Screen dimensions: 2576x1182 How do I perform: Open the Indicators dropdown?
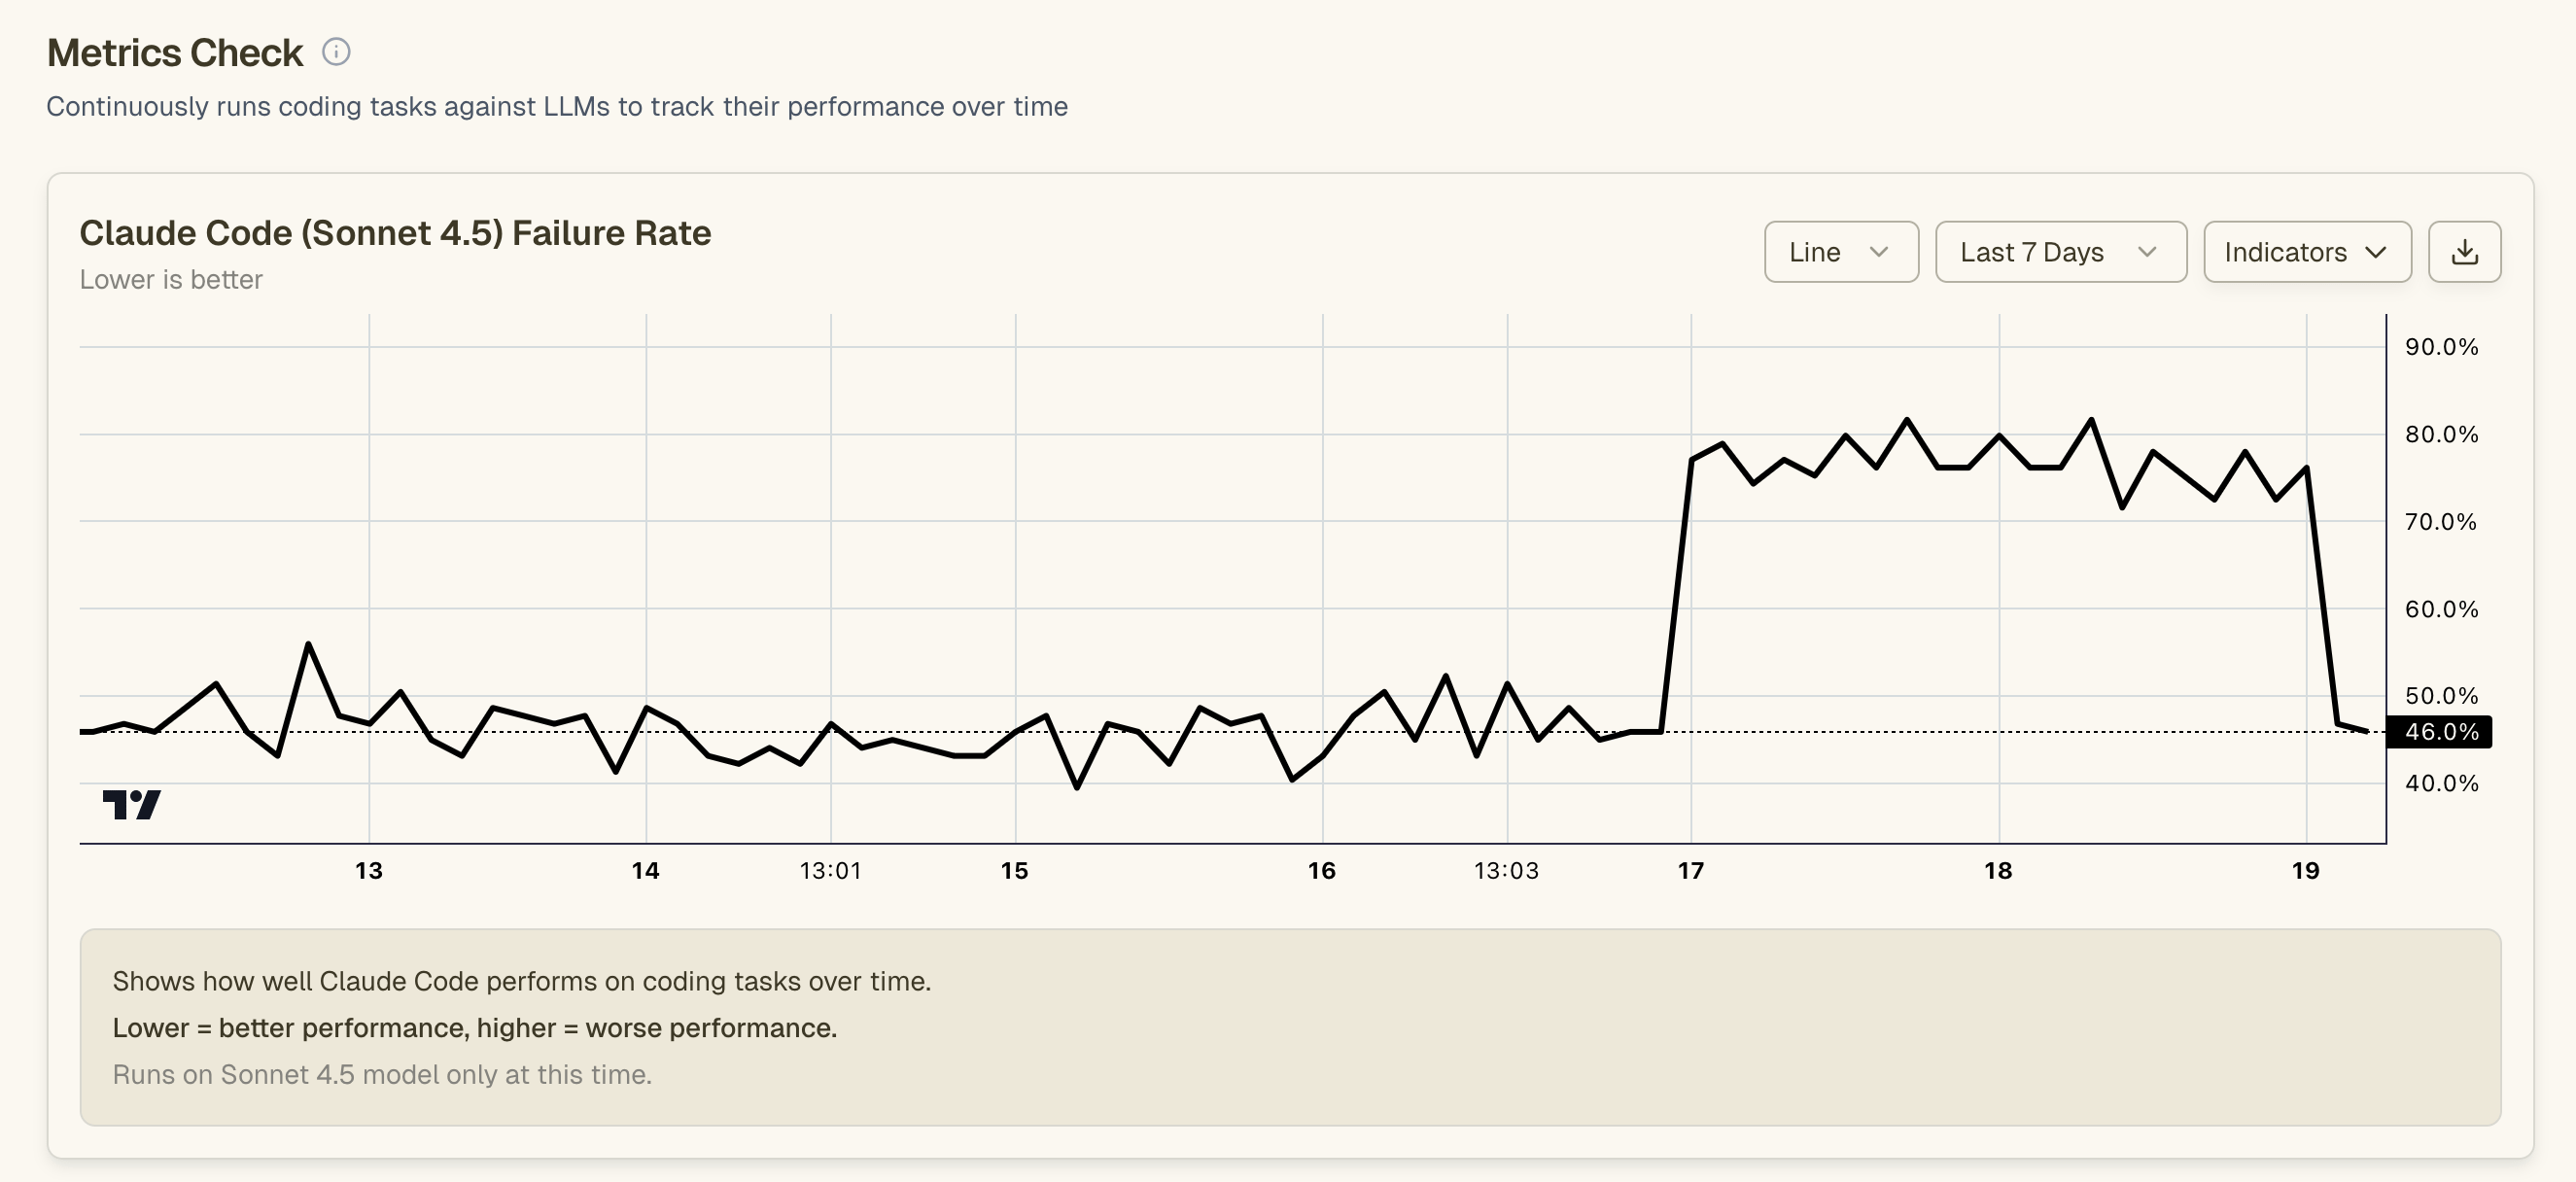2307,251
